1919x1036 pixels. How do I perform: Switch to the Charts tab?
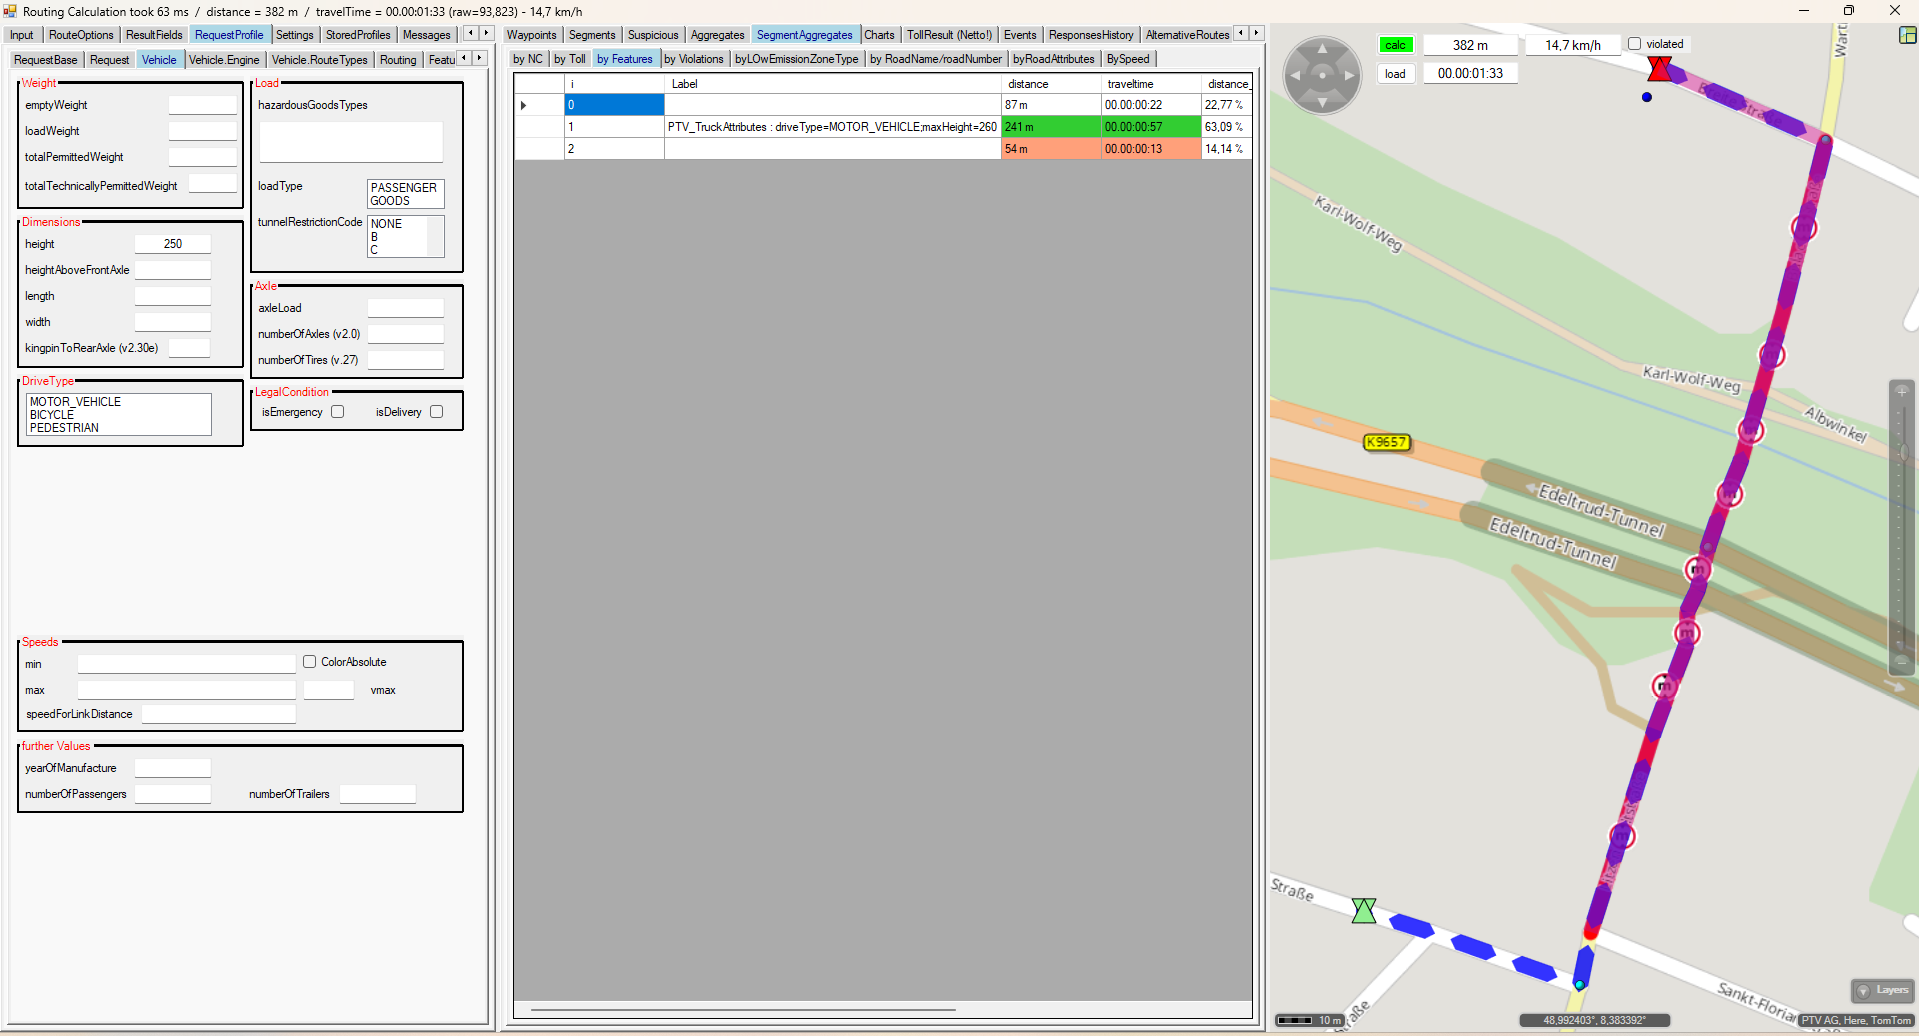coord(879,35)
